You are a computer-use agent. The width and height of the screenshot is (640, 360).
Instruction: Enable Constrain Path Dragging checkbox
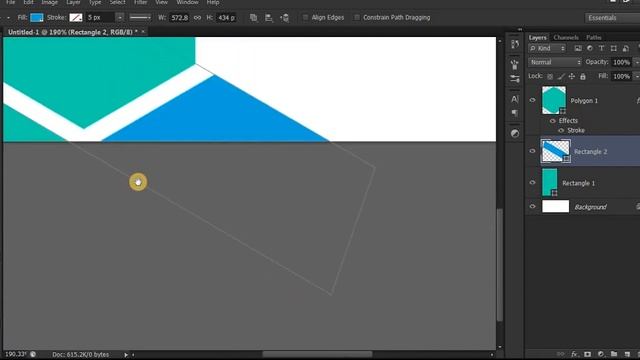tap(357, 18)
